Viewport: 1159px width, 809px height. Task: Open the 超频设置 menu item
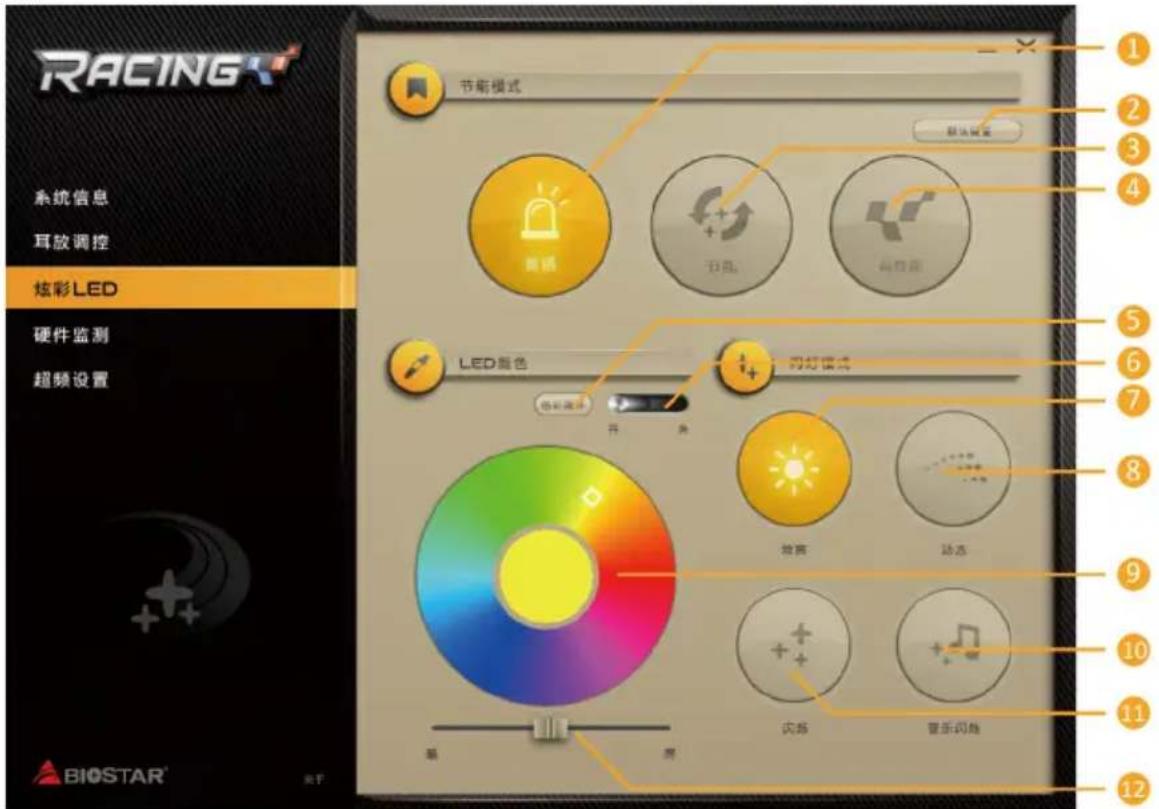point(71,380)
